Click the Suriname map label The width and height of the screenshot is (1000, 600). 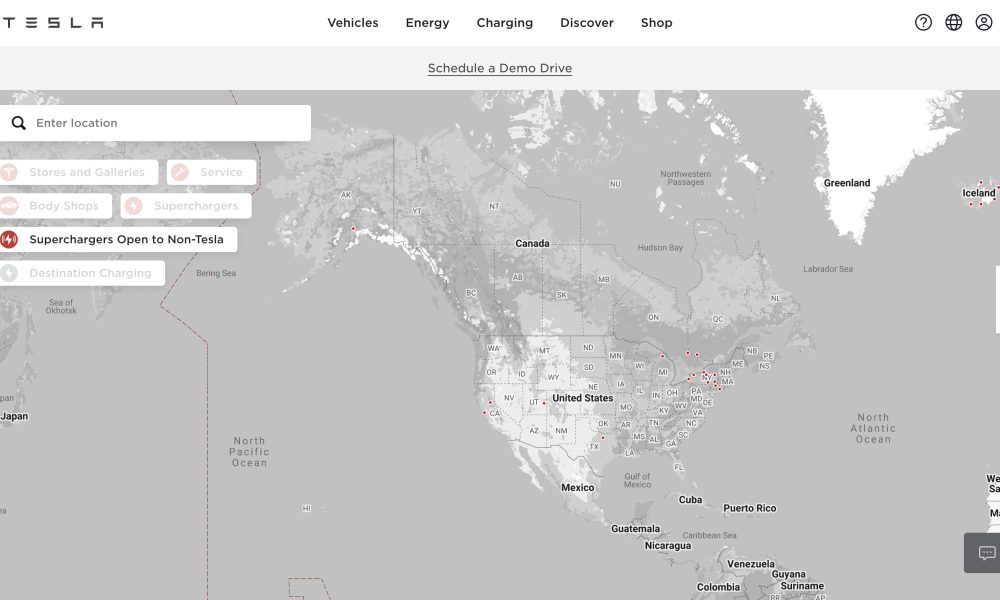point(802,586)
